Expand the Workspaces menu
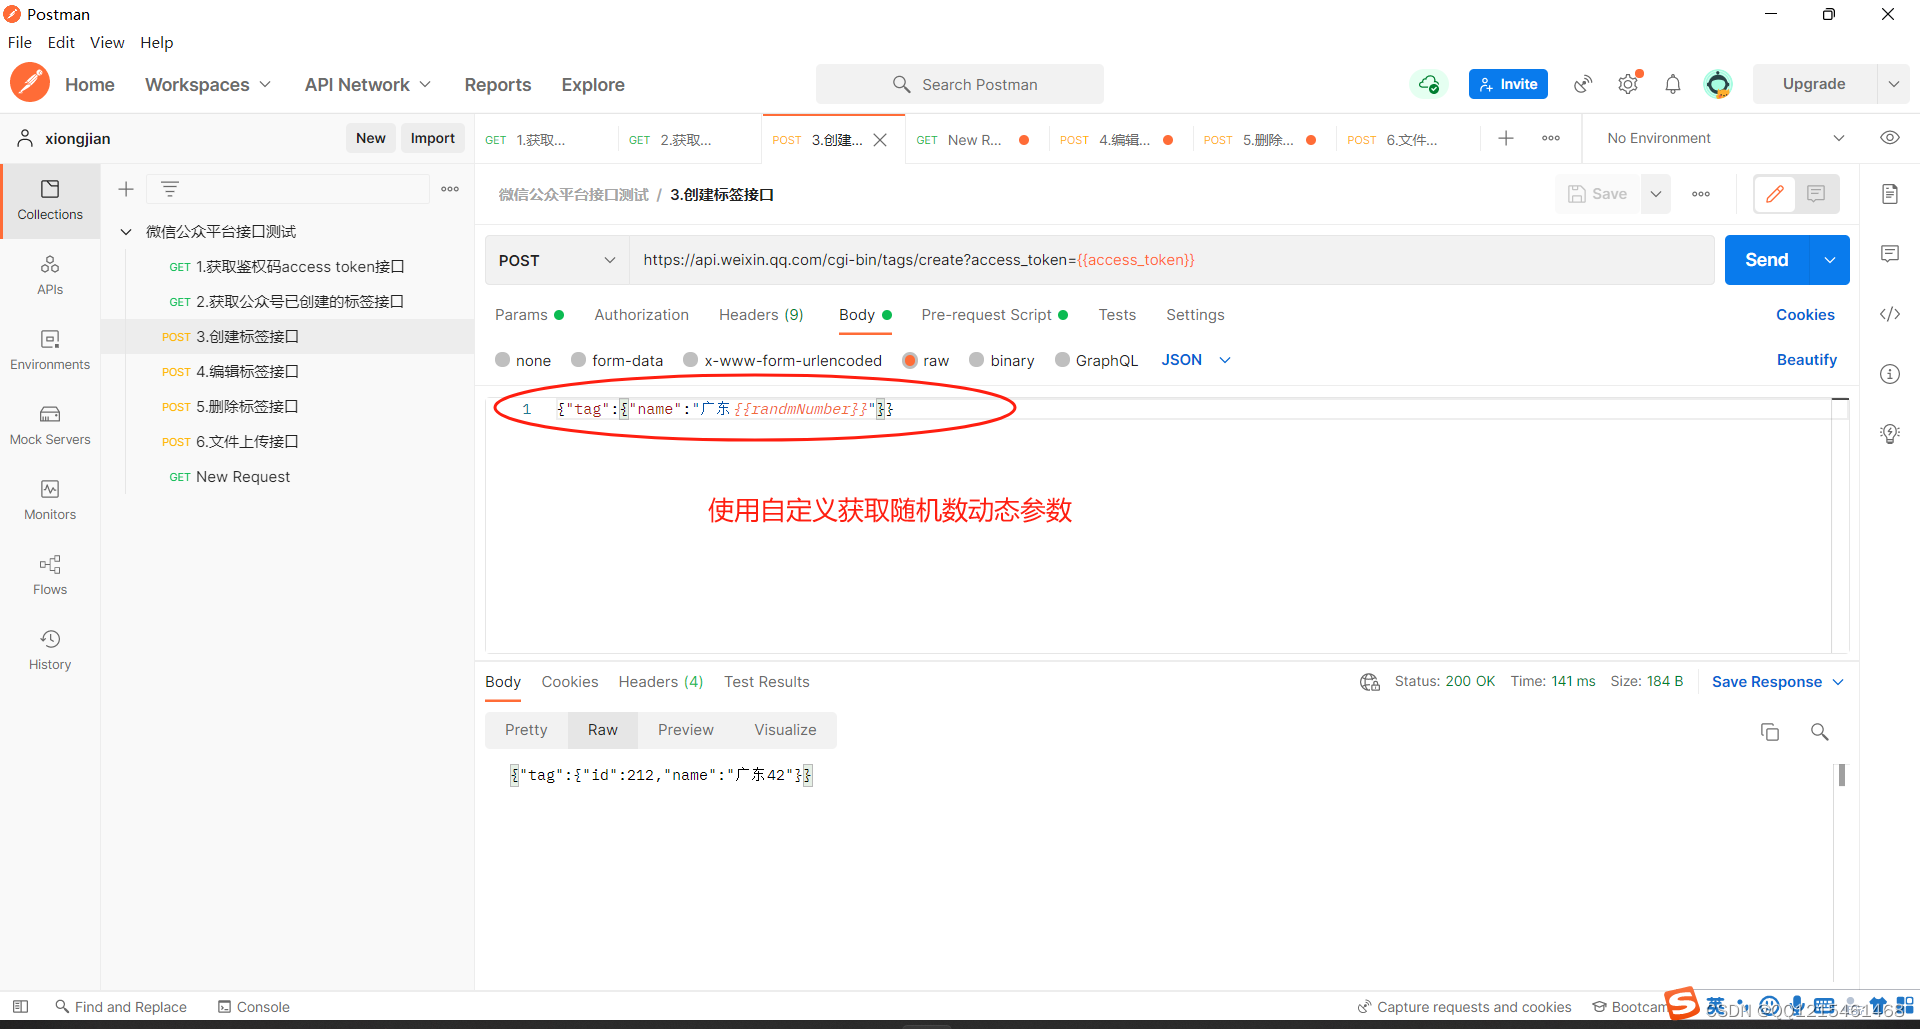 click(208, 85)
